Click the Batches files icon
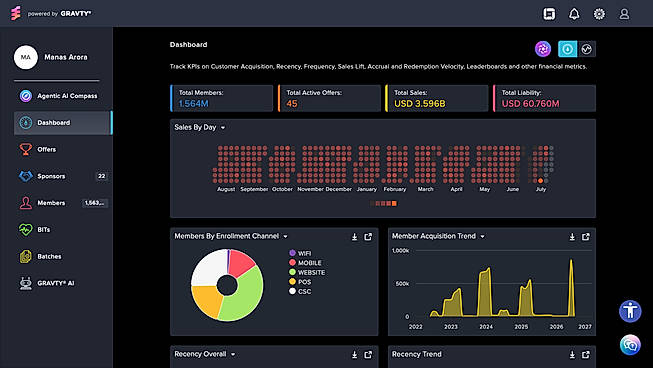 (x=25, y=256)
